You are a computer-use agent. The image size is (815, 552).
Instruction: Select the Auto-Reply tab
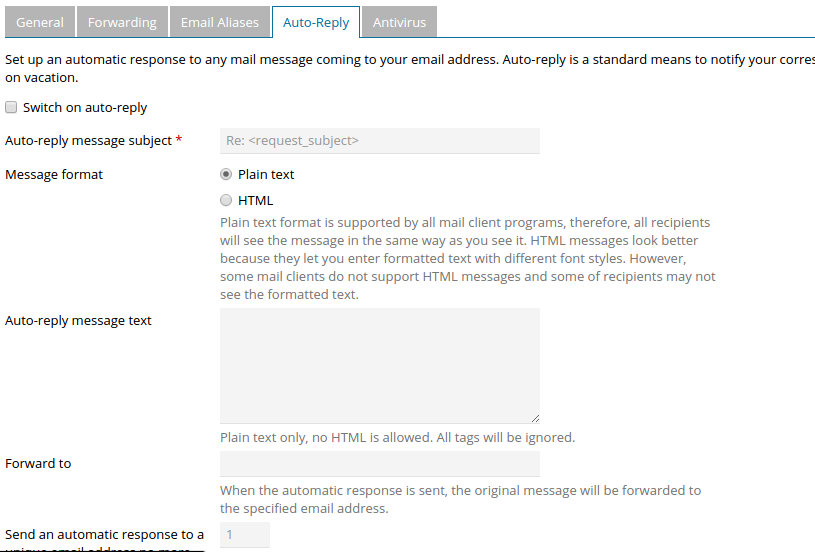tap(316, 22)
